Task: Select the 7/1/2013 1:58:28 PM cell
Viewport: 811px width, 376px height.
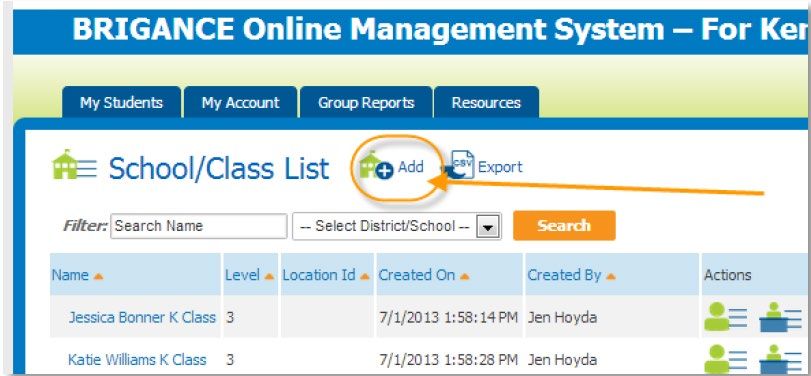Action: click(x=448, y=359)
